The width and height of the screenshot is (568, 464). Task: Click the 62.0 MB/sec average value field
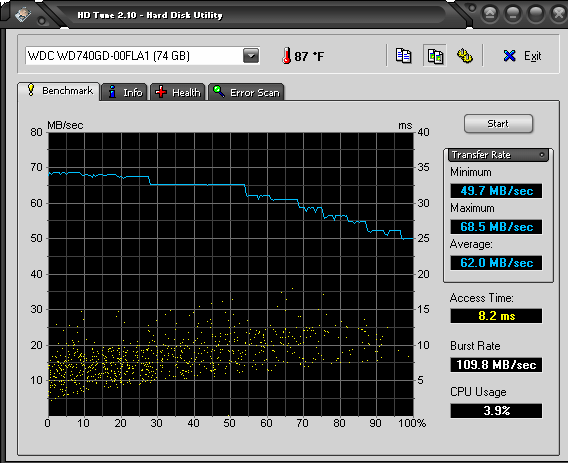click(x=496, y=263)
